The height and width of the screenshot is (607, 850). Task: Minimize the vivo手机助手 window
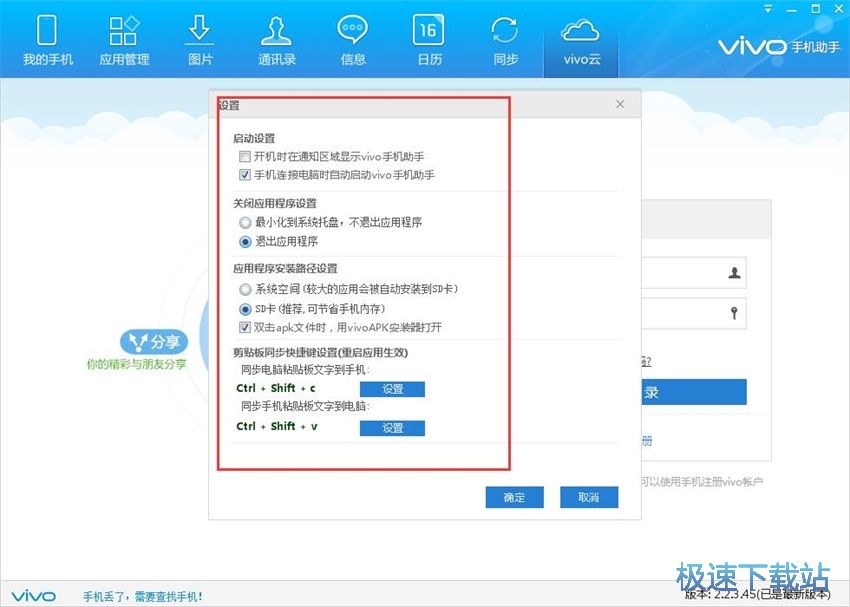[792, 10]
